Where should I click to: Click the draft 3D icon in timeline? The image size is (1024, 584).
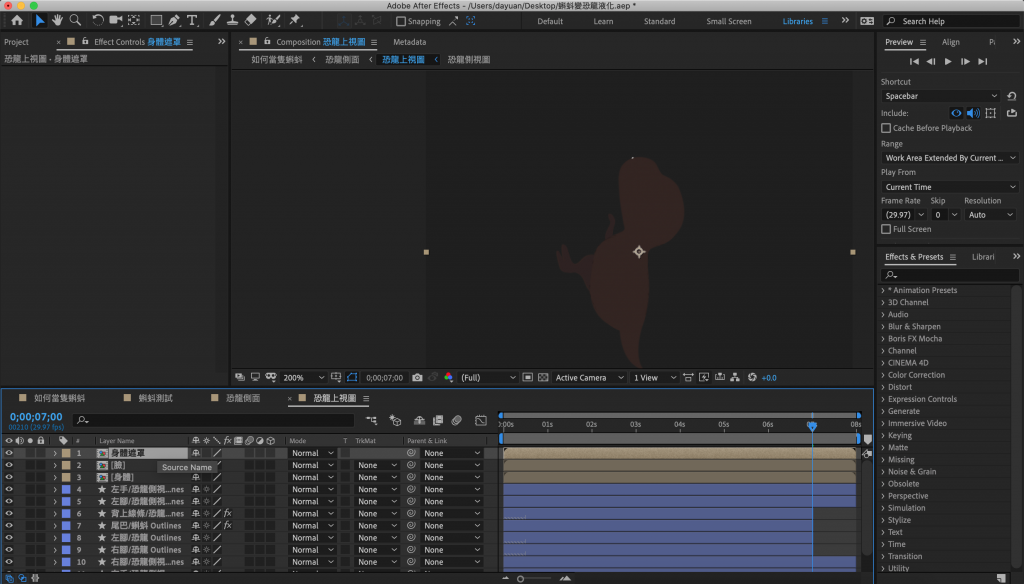[395, 421]
